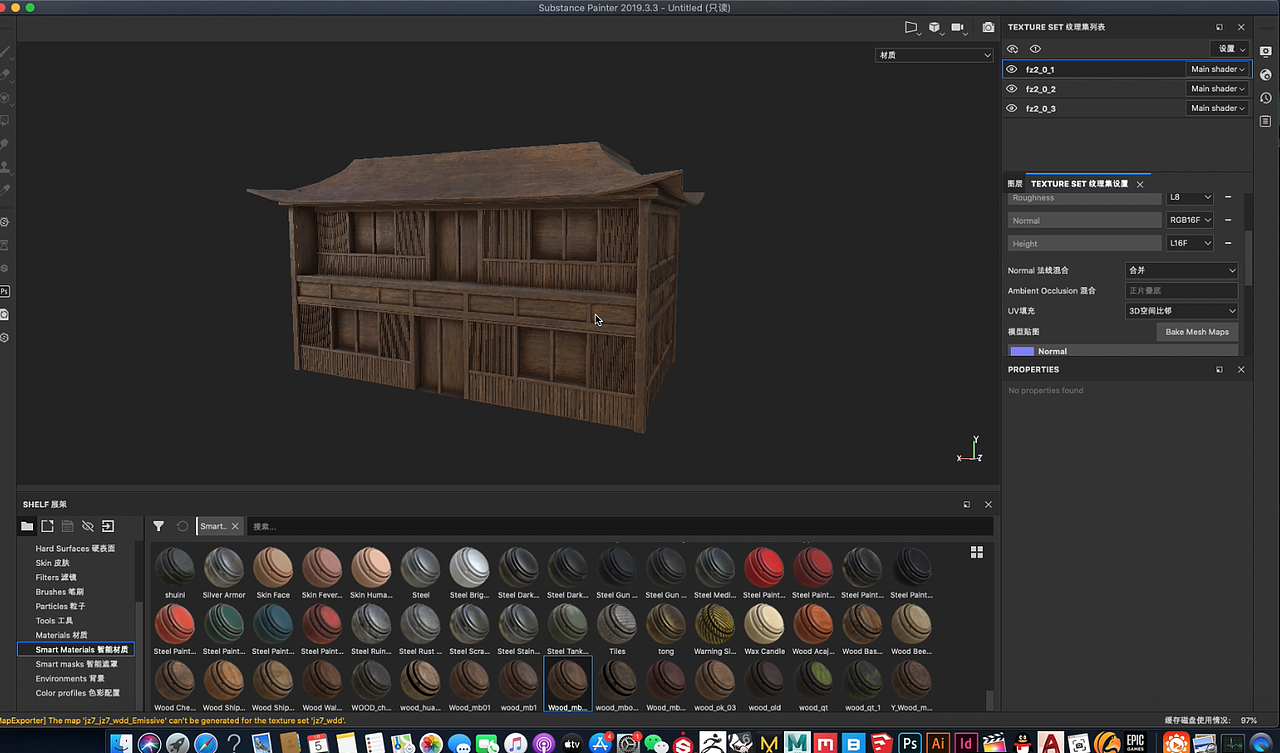Image resolution: width=1280 pixels, height=753 pixels.
Task: Open the log clipboard icon in sidebar
Action: coord(1265,121)
